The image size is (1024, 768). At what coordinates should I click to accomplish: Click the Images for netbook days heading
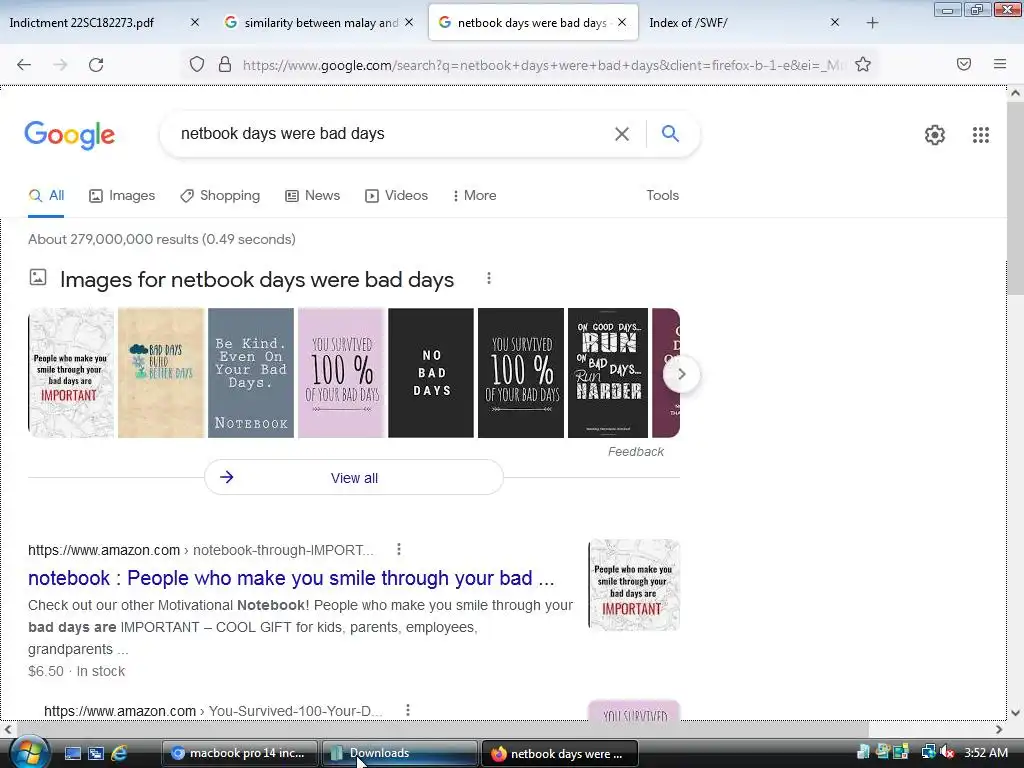click(257, 280)
